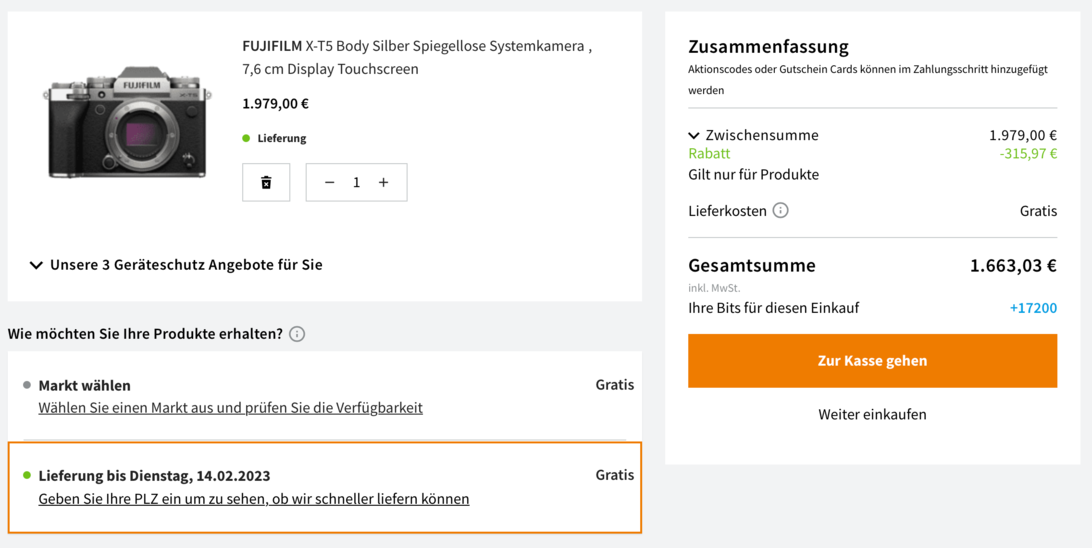Click the Gesamtsumme amount 1.663,03 €

coord(1013,266)
